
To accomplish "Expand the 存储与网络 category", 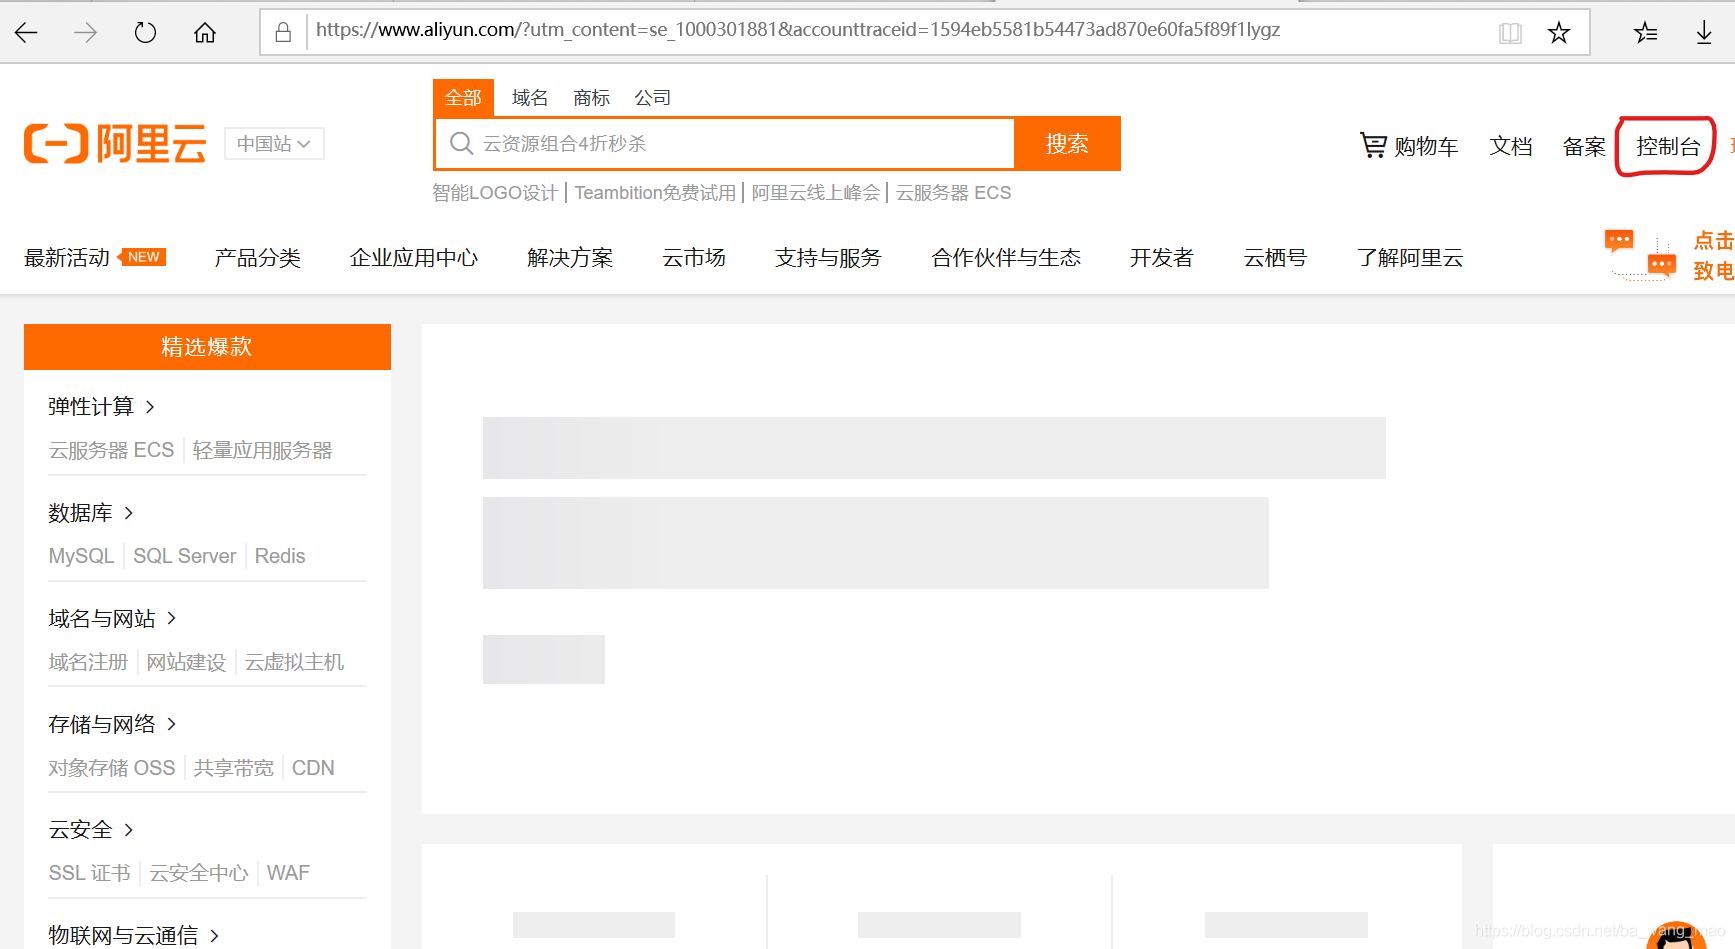I will click(112, 724).
